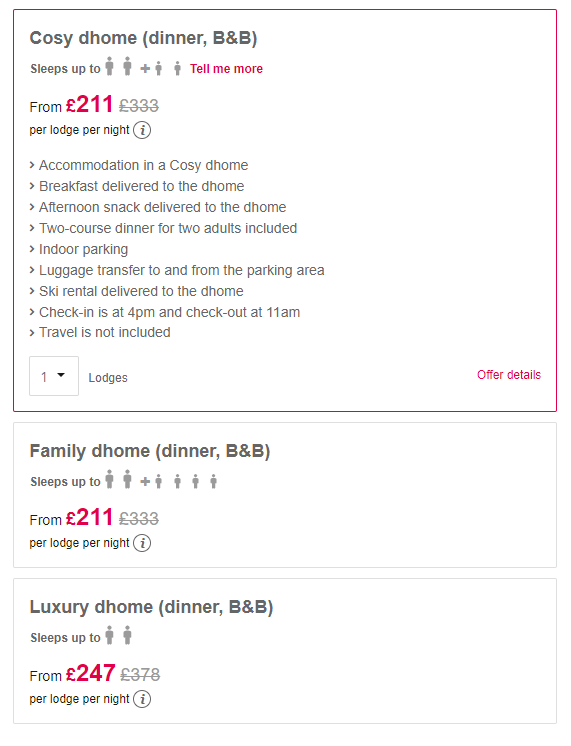Select the Cosy dhome (dinner, B&B) heading

143,38
